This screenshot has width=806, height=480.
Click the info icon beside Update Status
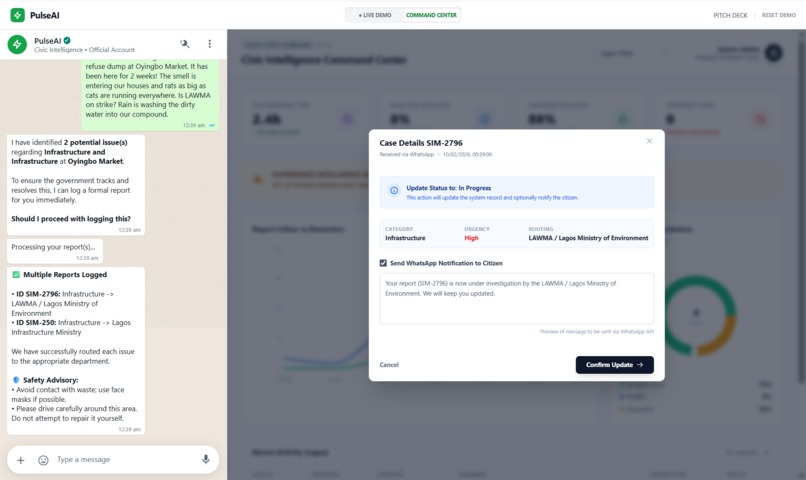point(394,191)
